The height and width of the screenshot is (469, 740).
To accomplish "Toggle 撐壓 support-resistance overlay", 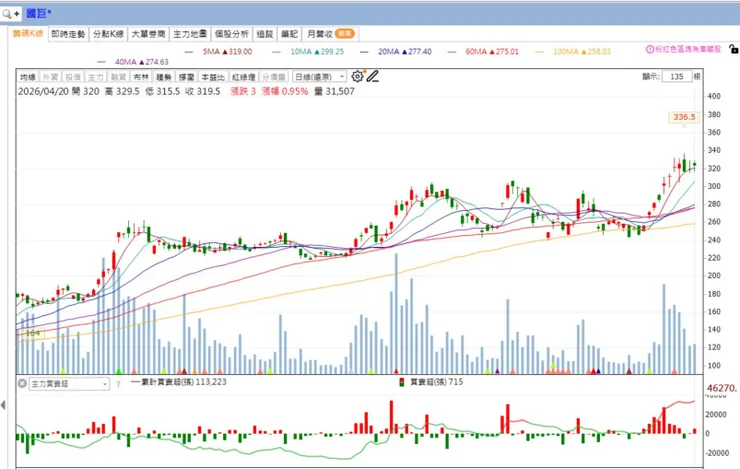I will [186, 77].
